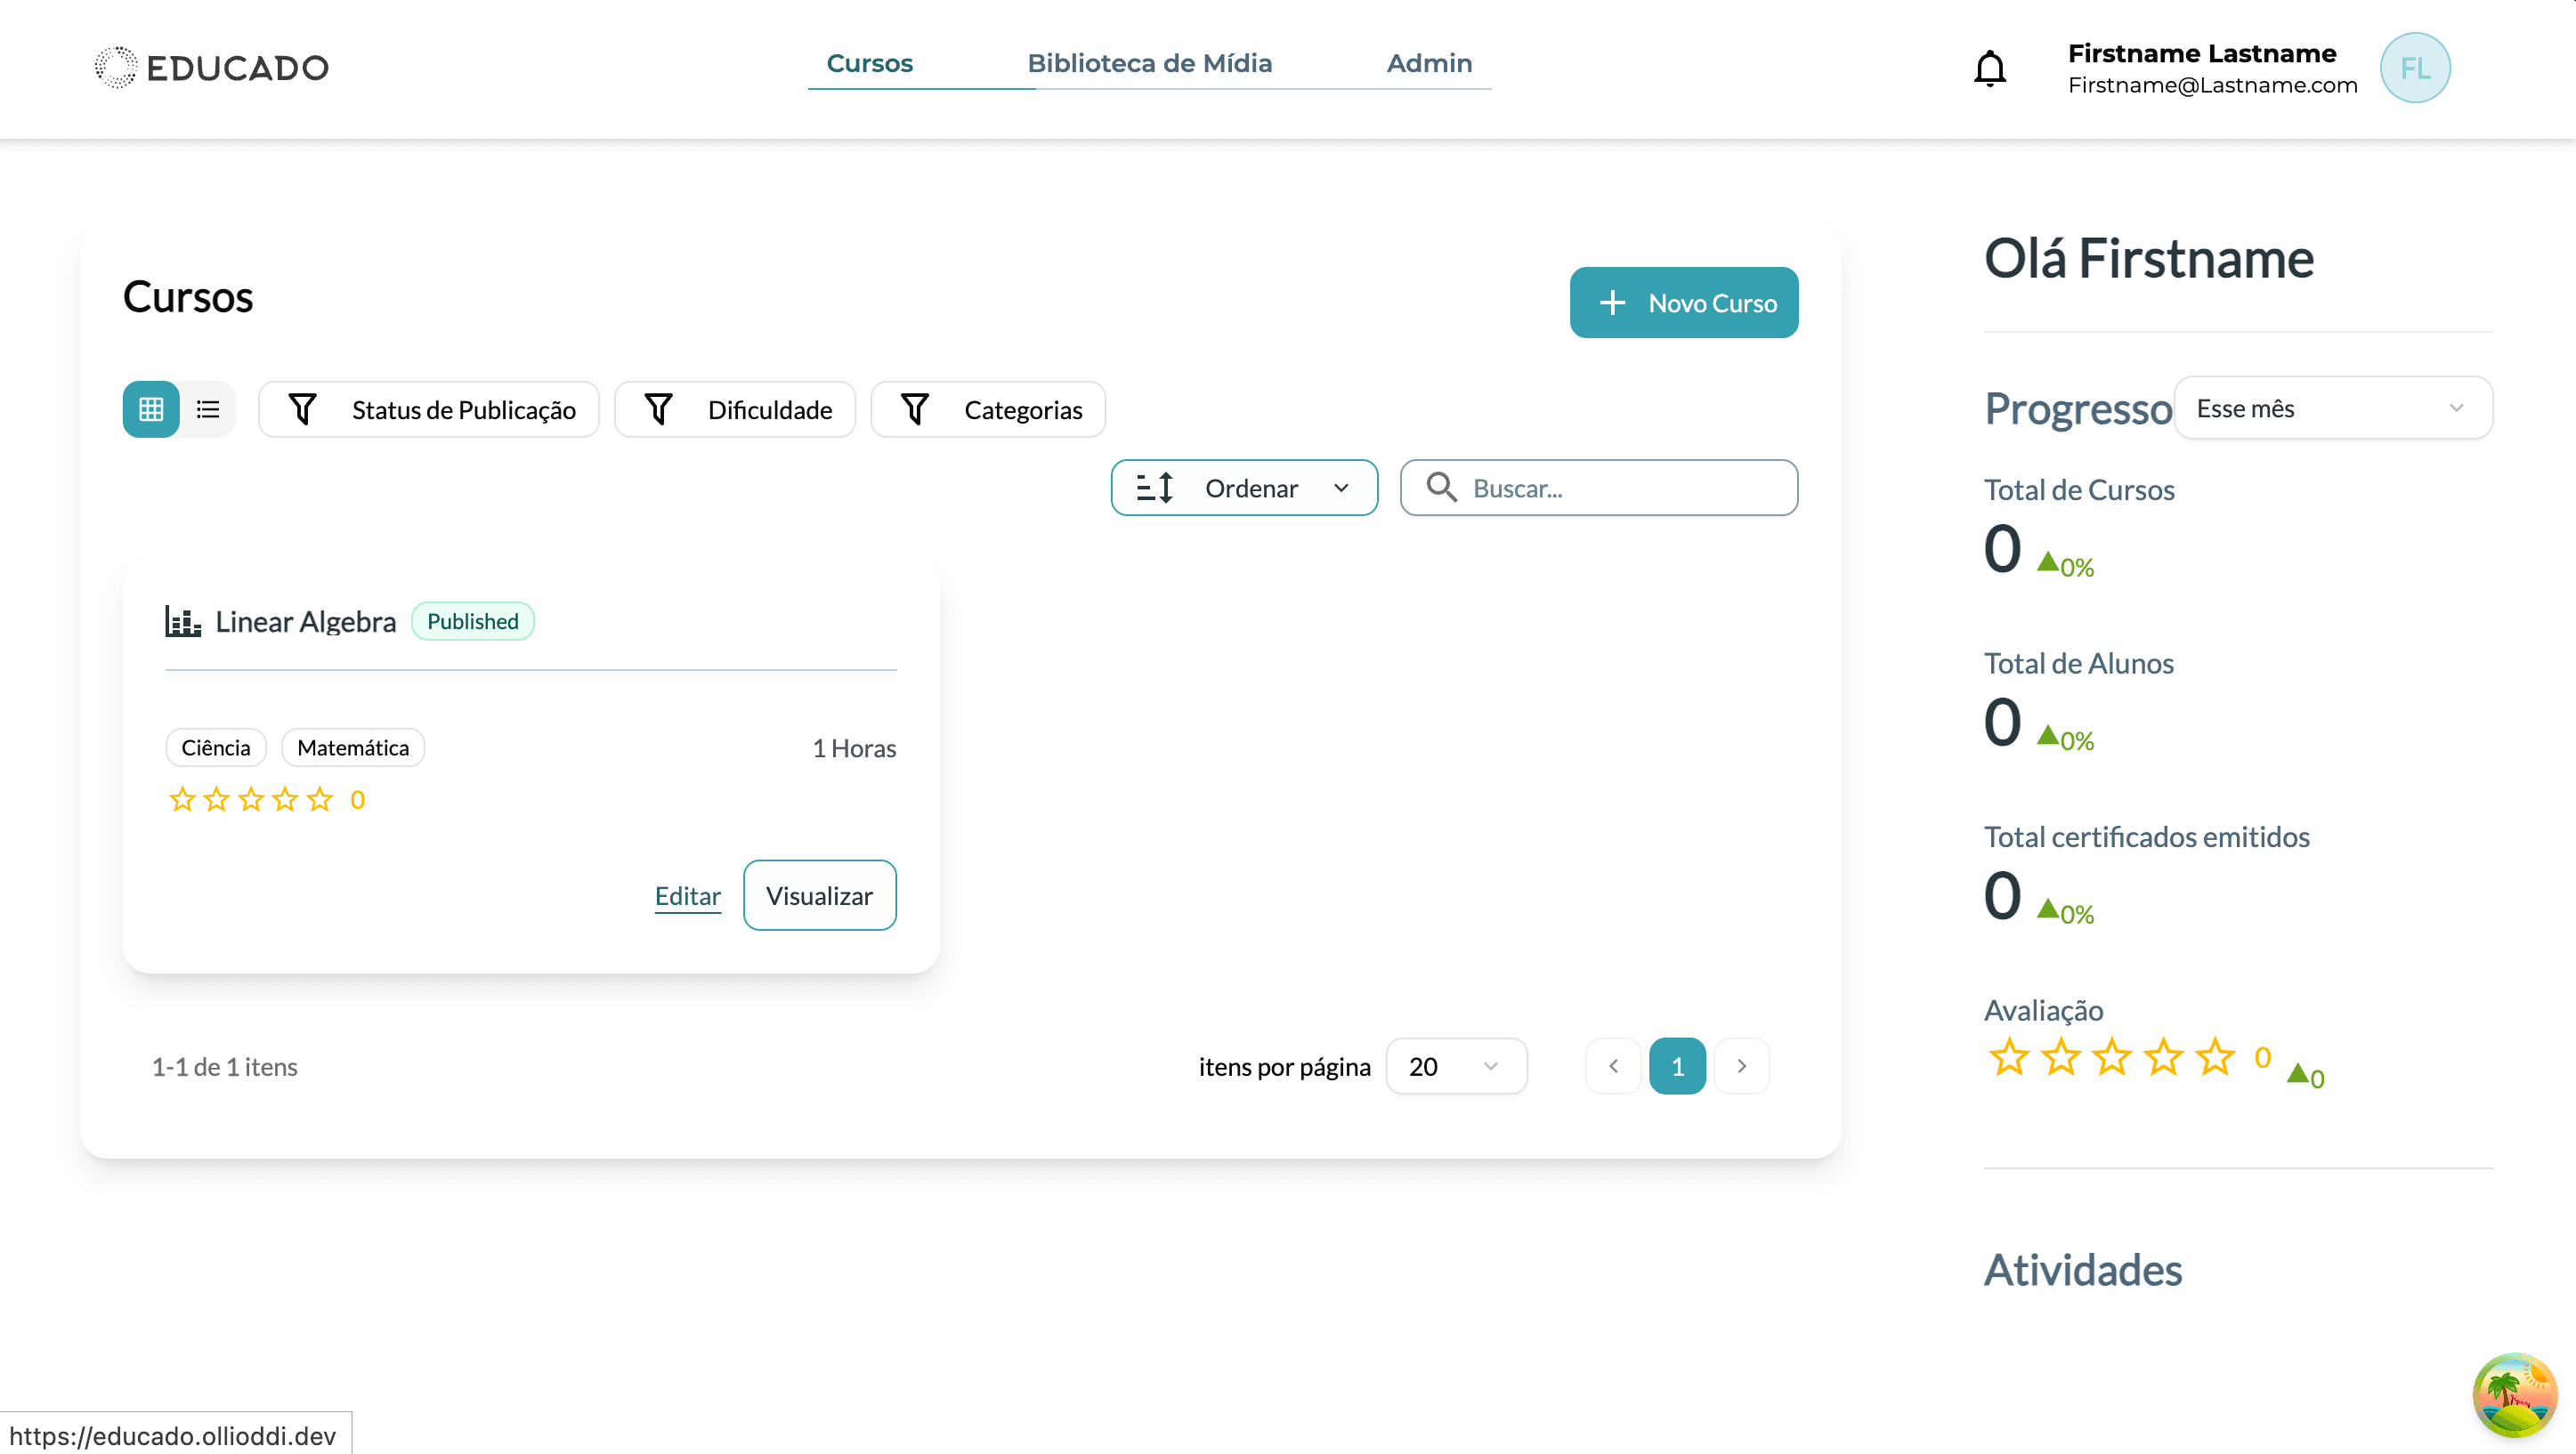Open Status de Publicação filter
Image resolution: width=2576 pixels, height=1454 pixels.
point(428,409)
